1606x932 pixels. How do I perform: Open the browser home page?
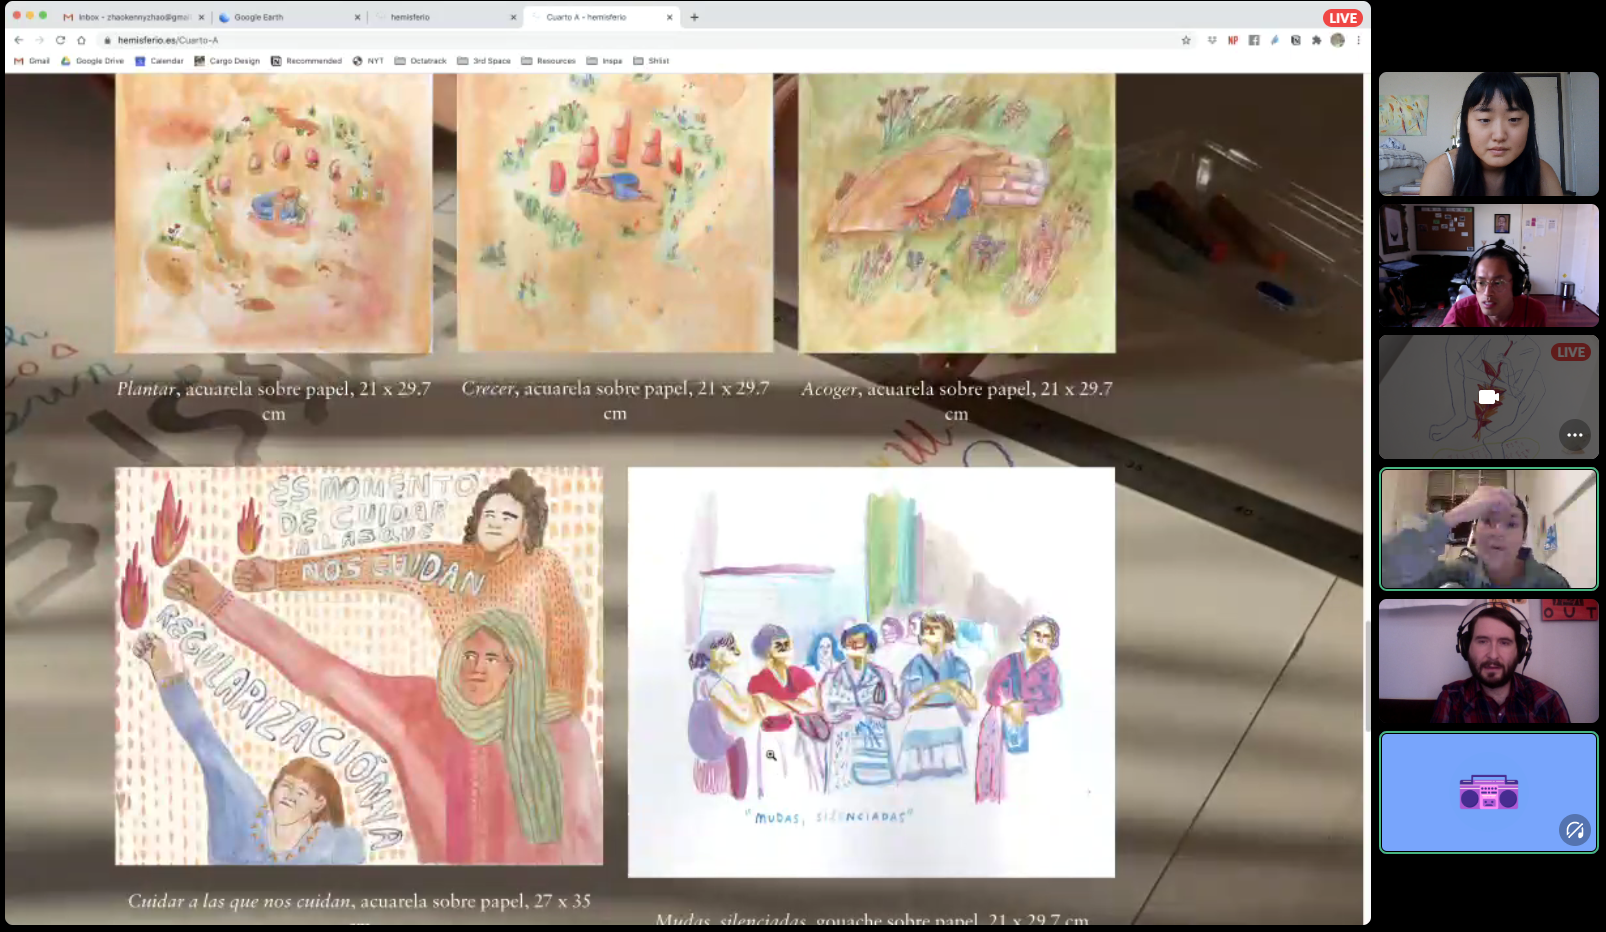click(x=81, y=40)
